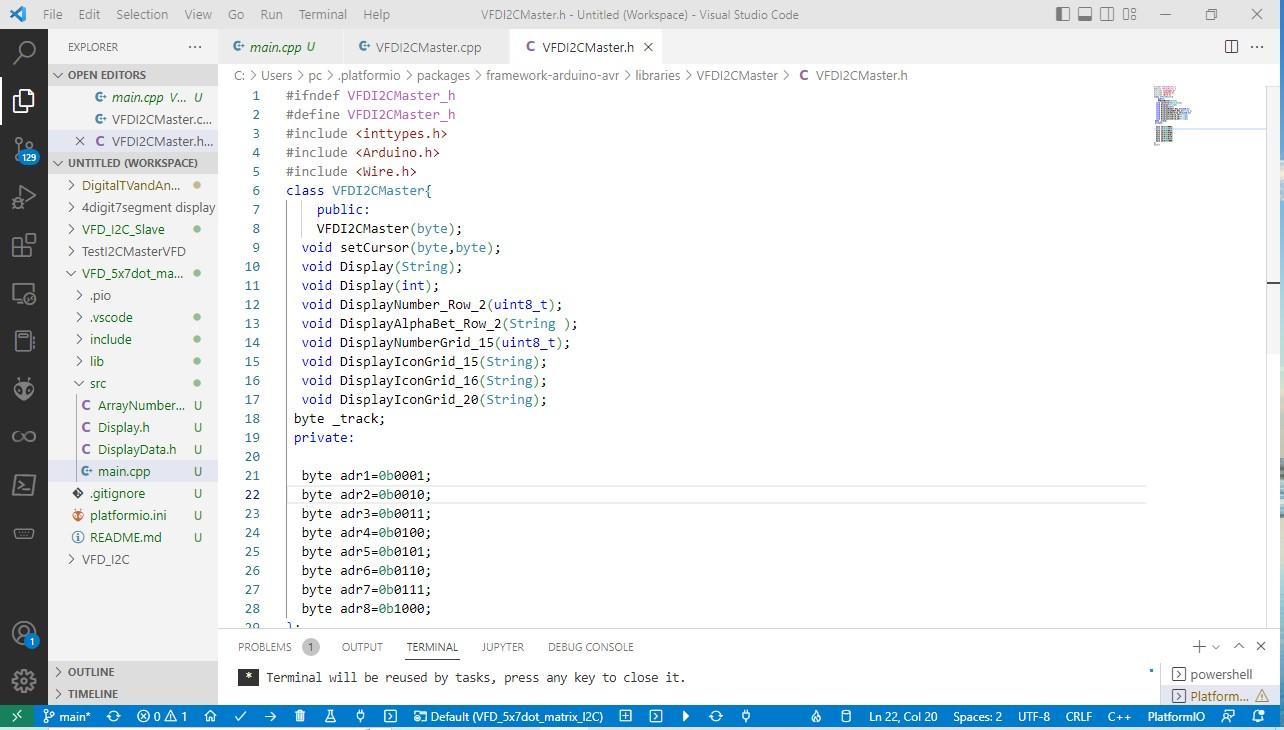1284x730 pixels.
Task: Open the Manage gear icon
Action: pyautogui.click(x=24, y=681)
